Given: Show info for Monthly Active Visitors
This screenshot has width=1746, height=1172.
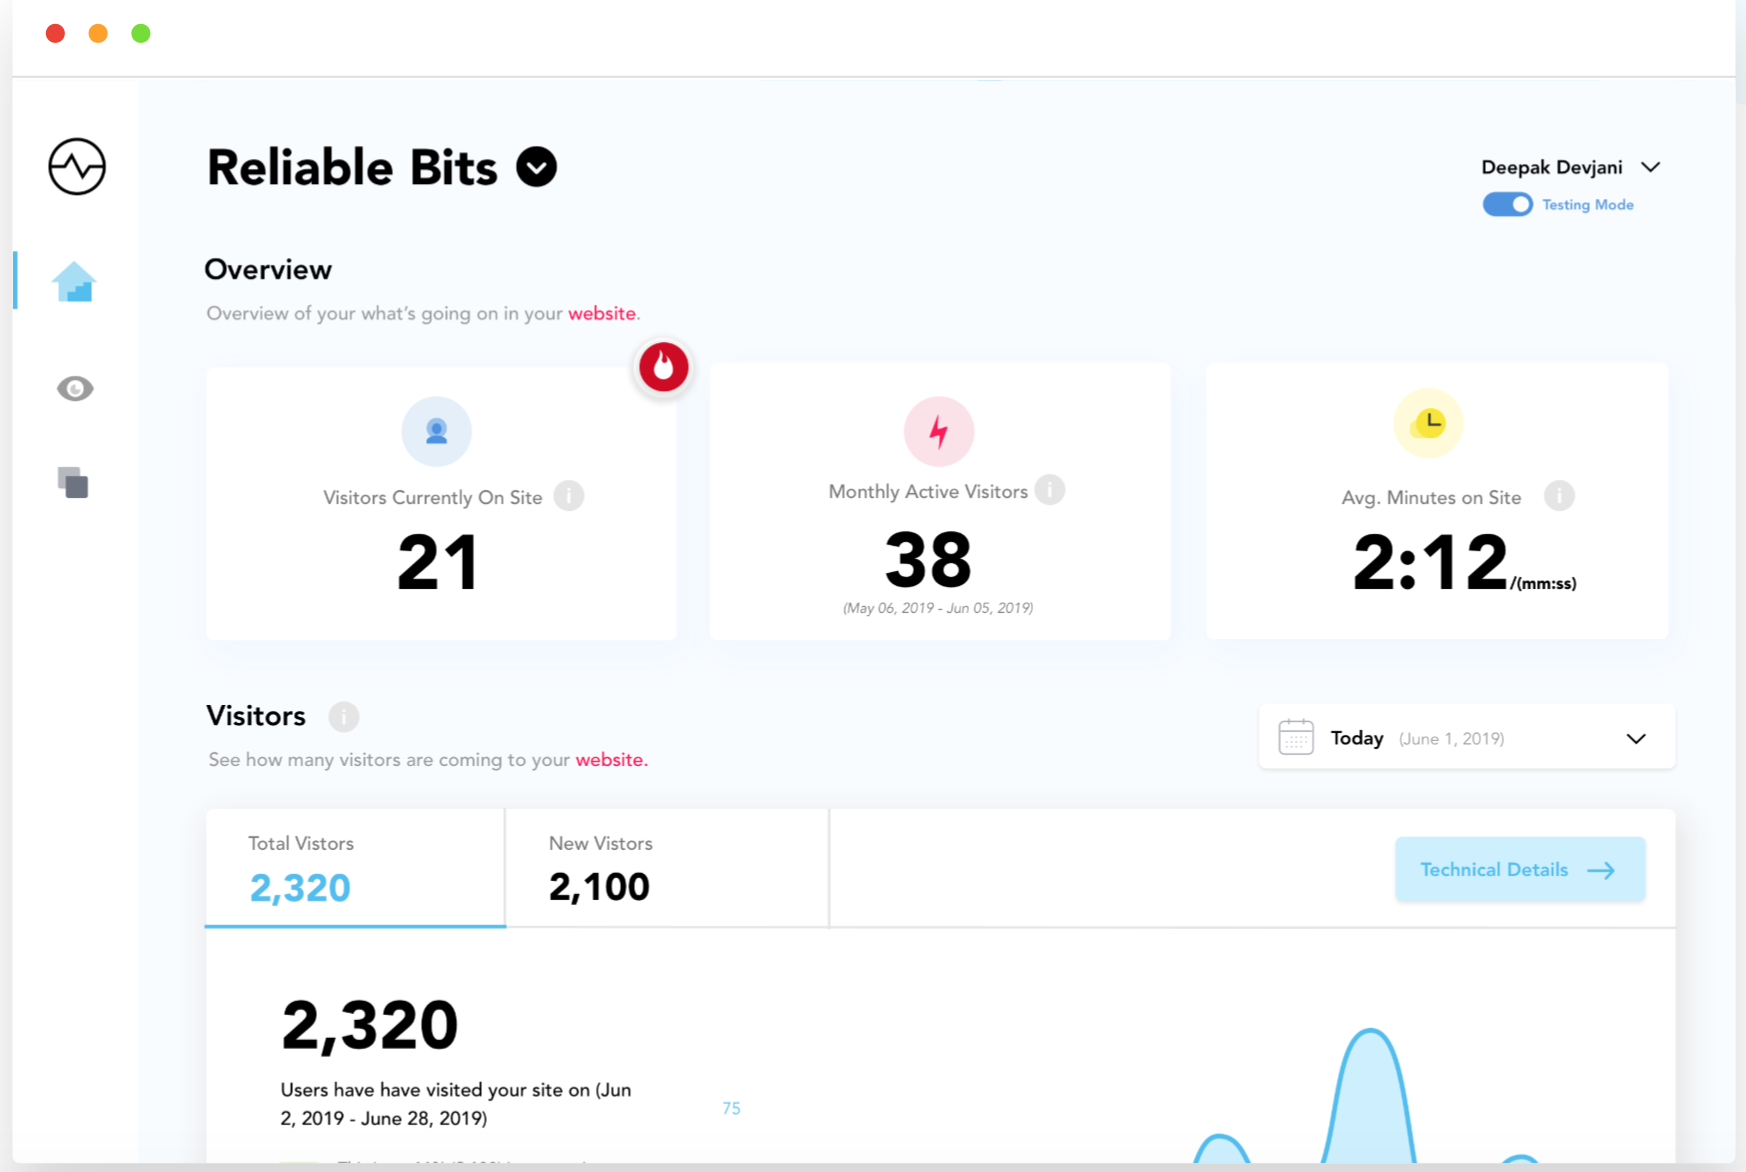Looking at the screenshot, I should click(x=1050, y=490).
